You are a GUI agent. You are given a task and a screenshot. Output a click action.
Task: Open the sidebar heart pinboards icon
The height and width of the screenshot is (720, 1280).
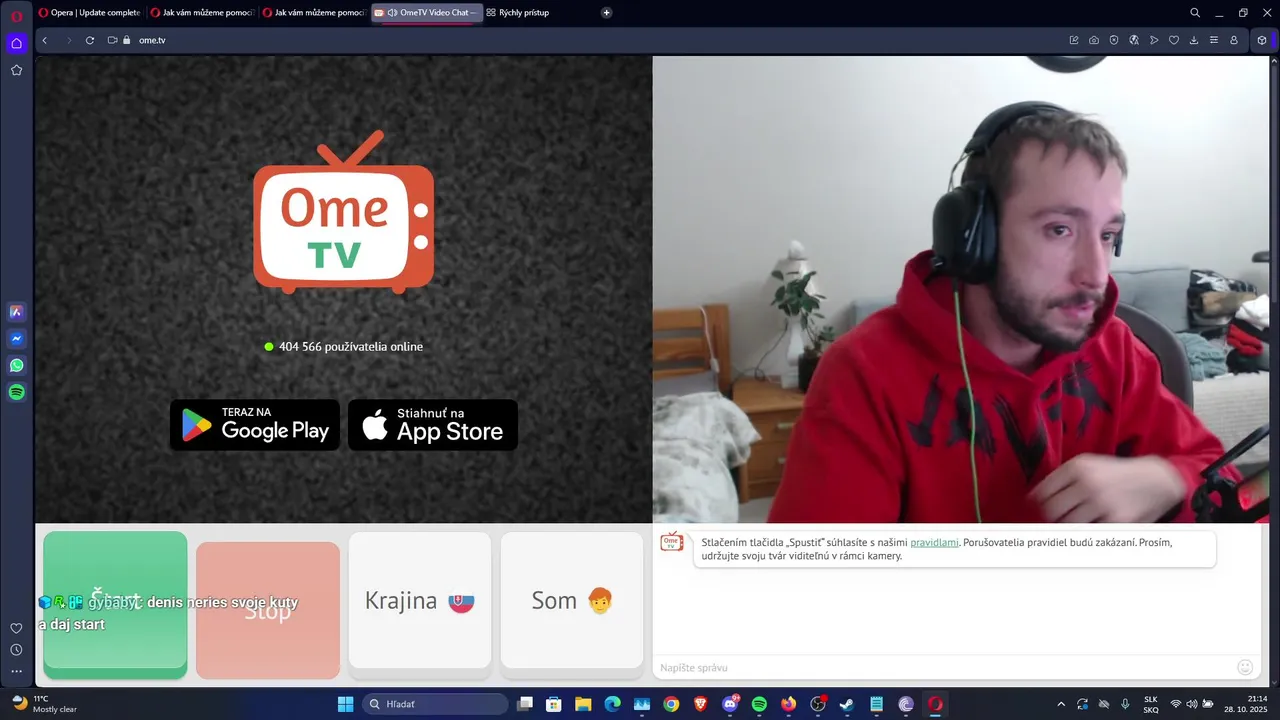16,628
